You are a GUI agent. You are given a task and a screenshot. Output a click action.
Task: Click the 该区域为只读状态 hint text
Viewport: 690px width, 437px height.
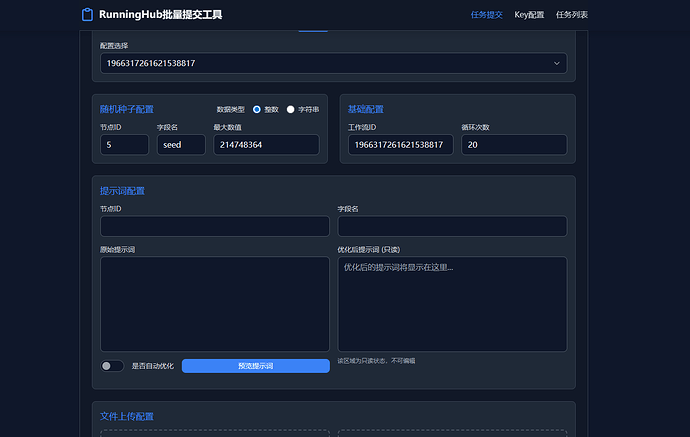tap(376, 361)
